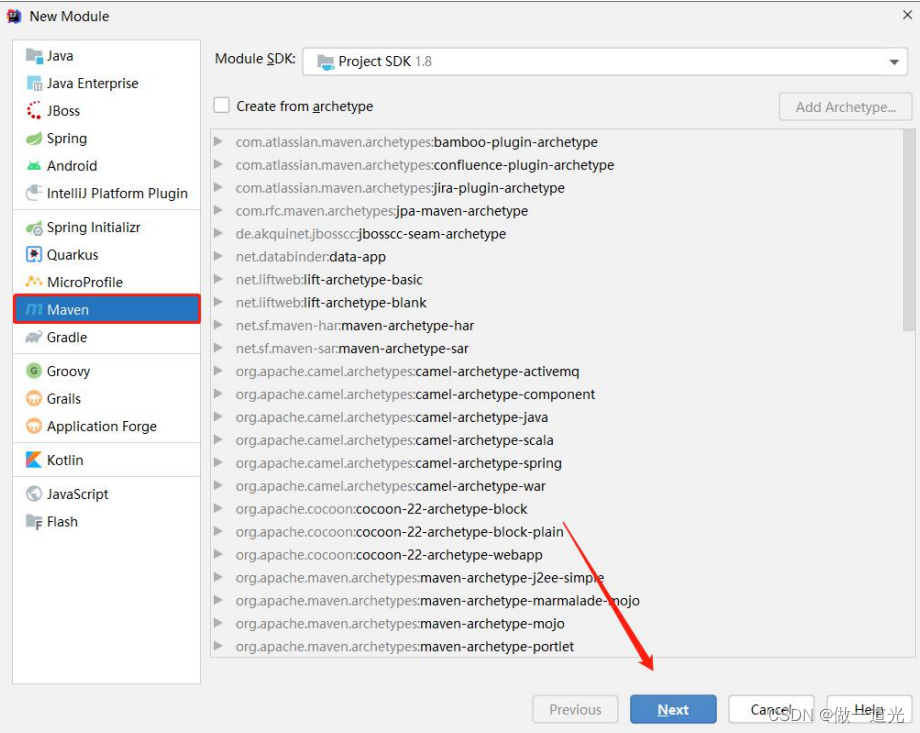The height and width of the screenshot is (733, 920).
Task: Select the Groovy green G icon
Action: (x=34, y=371)
